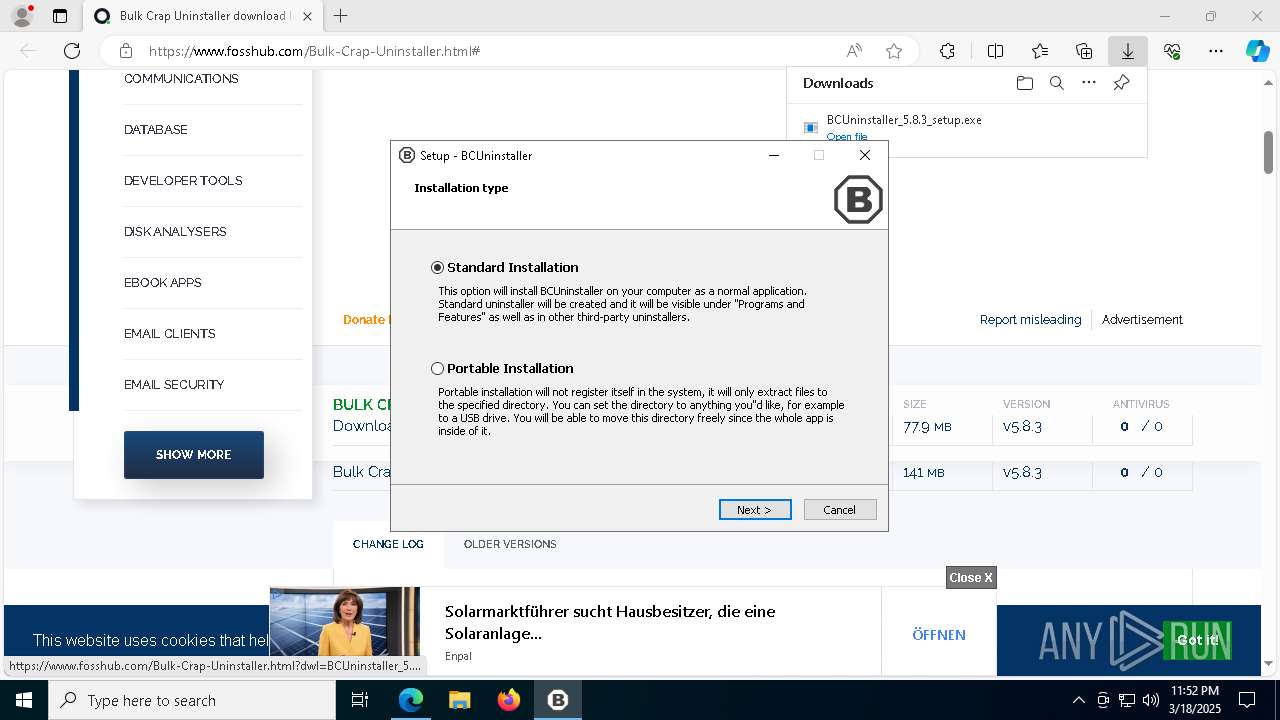Viewport: 1280px width, 720px height.
Task: Switch to OLDER VERSIONS tab
Action: click(x=510, y=544)
